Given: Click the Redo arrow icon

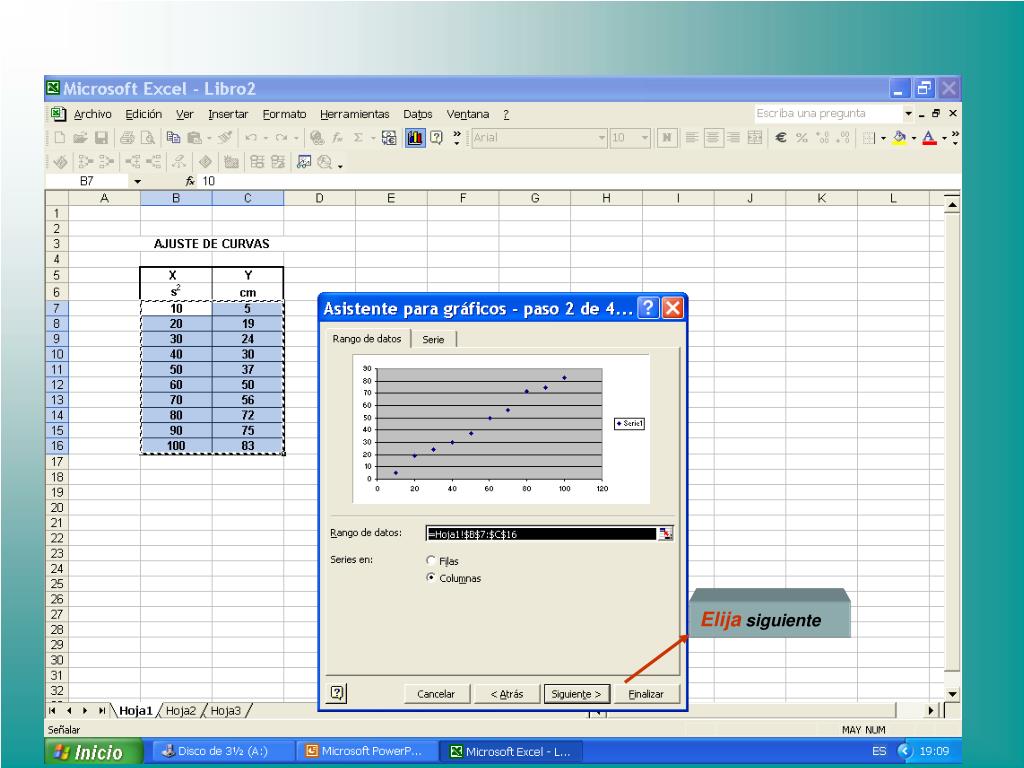Looking at the screenshot, I should [x=281, y=137].
